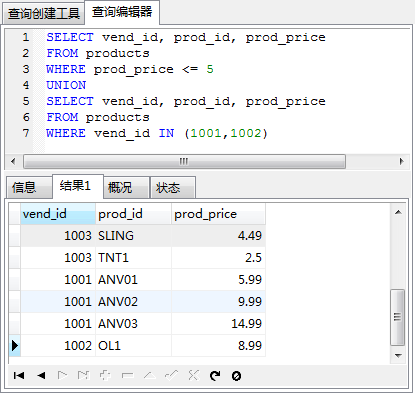This screenshot has width=415, height=394.
Task: Select the 结果1 tab
Action: point(77,186)
